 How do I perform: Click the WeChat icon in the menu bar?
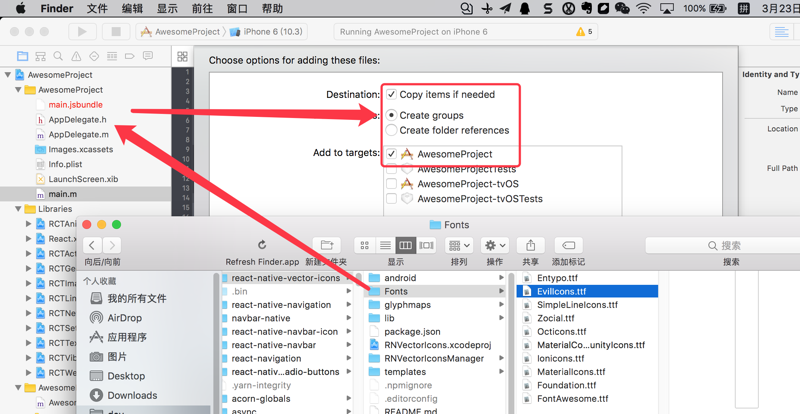click(x=622, y=8)
